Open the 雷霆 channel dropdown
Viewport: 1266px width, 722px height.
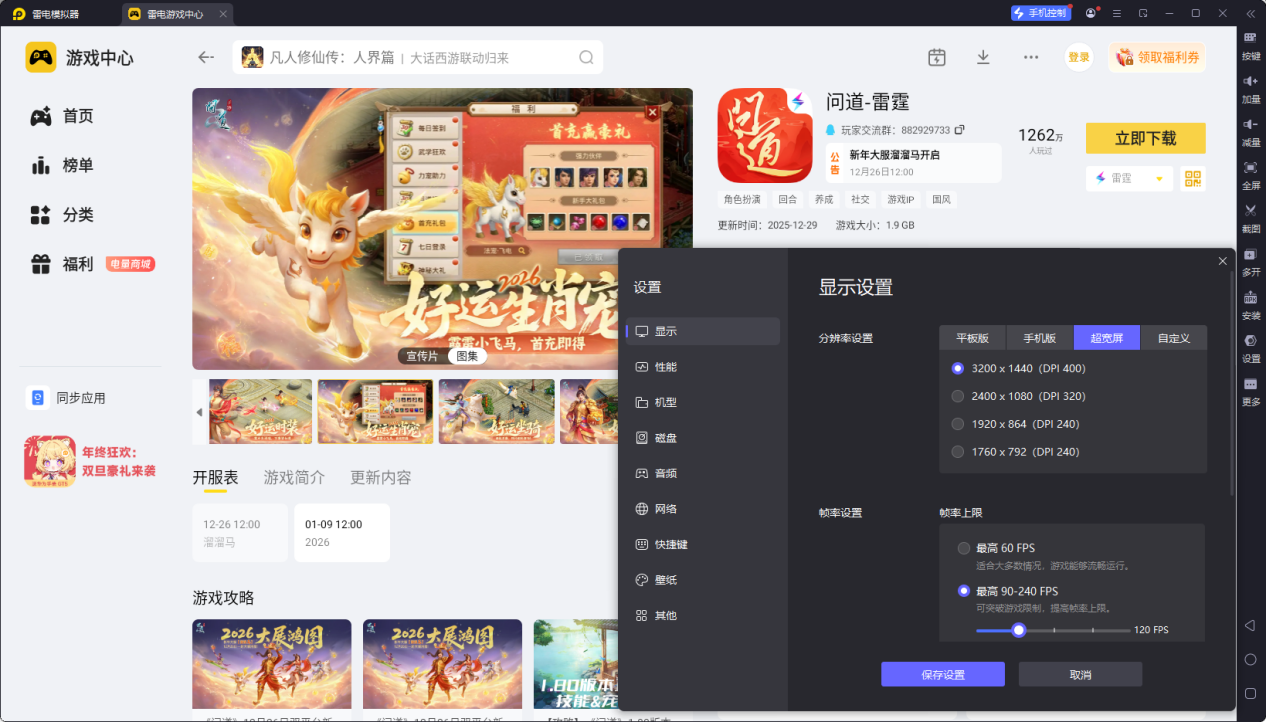(x=1129, y=178)
